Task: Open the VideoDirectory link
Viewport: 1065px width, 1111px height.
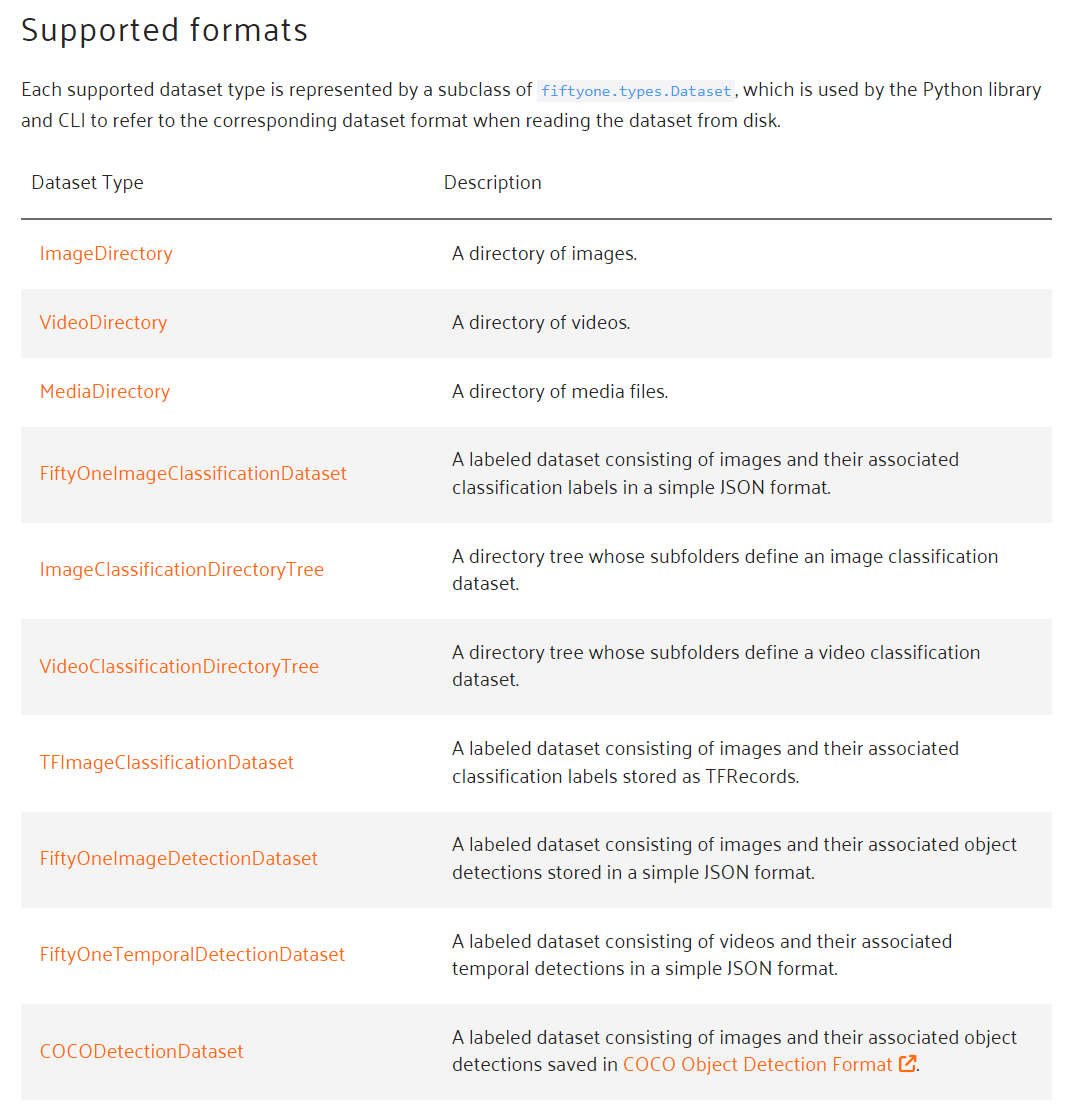Action: [103, 323]
